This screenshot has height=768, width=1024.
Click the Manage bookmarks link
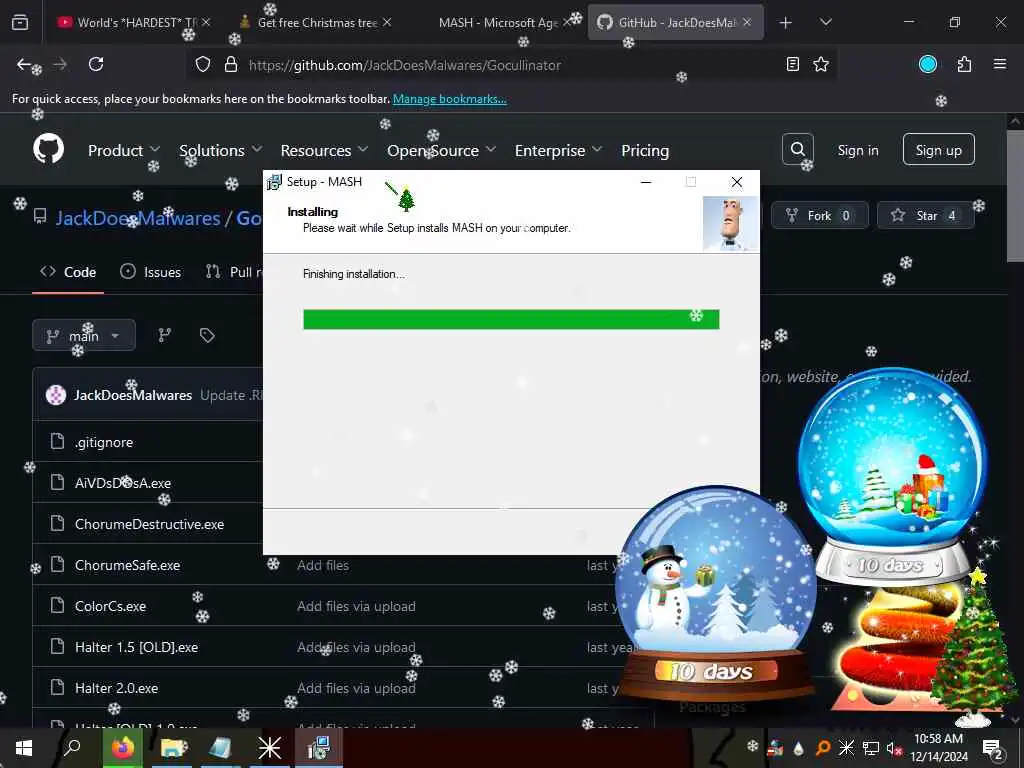point(449,99)
